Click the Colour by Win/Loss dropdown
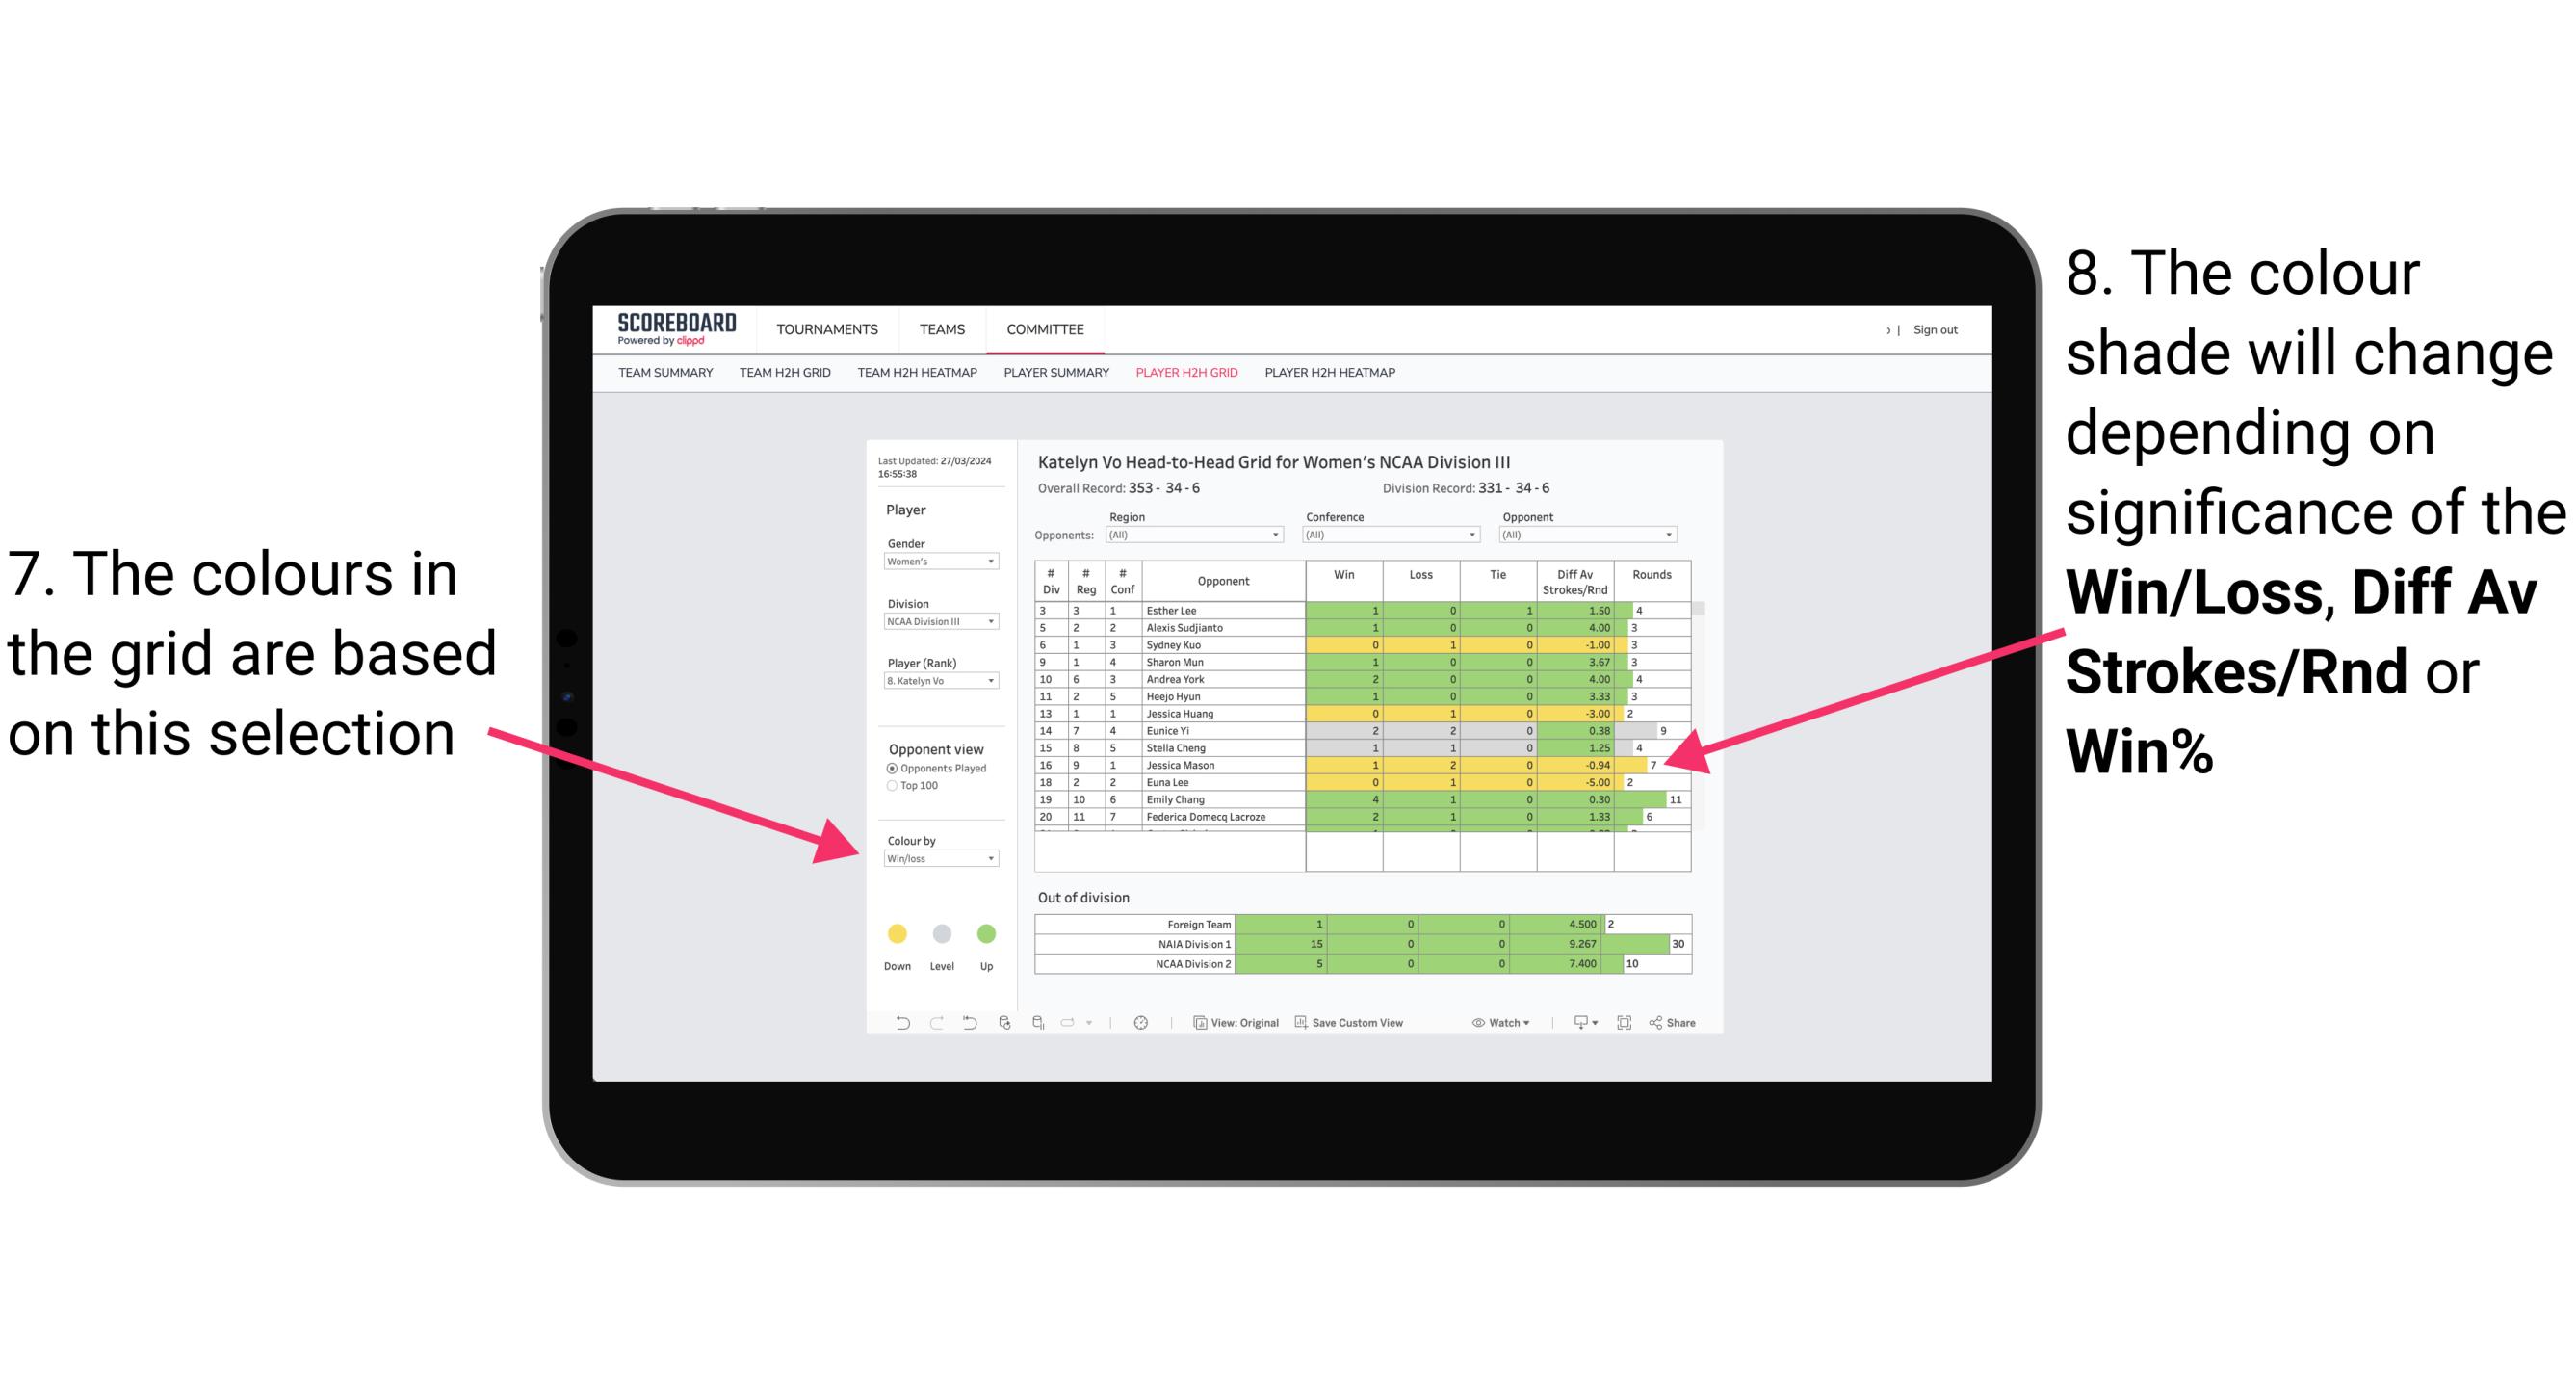The image size is (2576, 1386). [935, 857]
